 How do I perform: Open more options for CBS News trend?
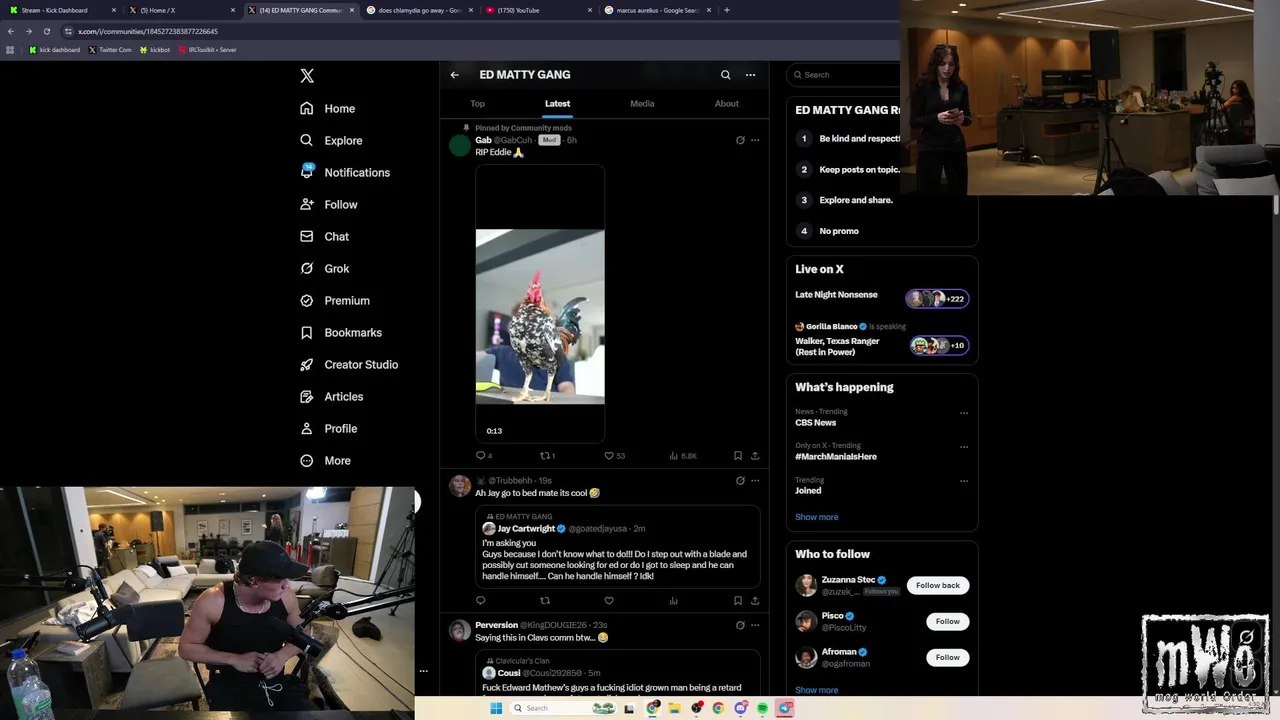[x=964, y=413]
